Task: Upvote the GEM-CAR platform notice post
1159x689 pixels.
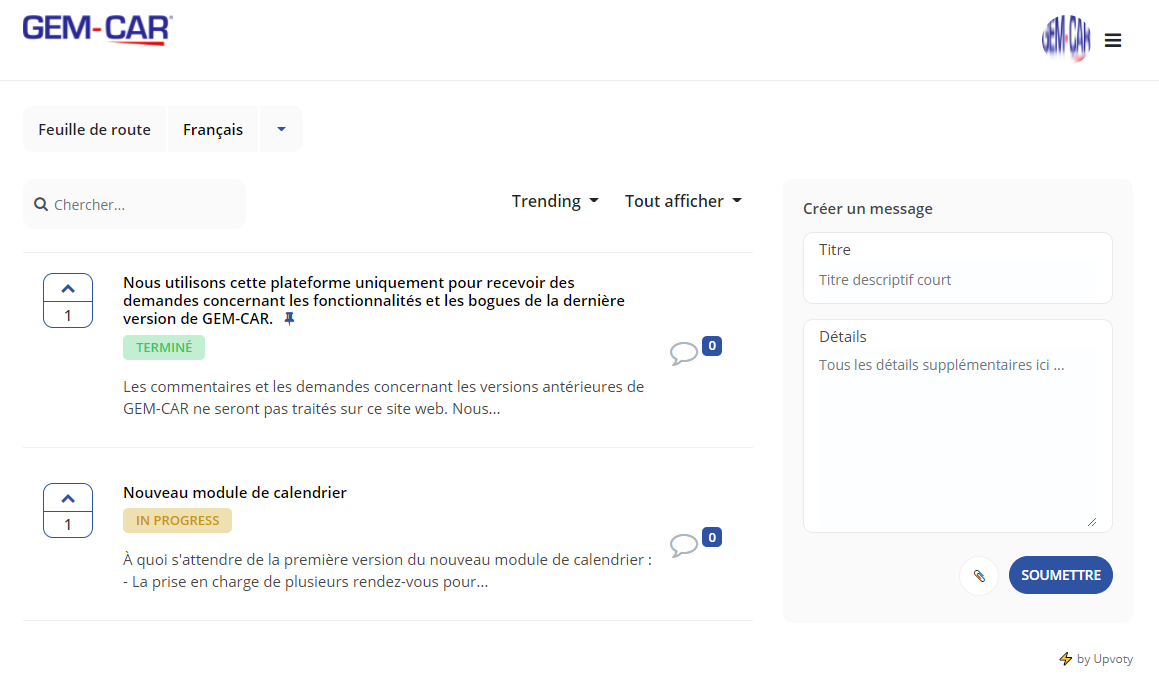Action: (68, 288)
